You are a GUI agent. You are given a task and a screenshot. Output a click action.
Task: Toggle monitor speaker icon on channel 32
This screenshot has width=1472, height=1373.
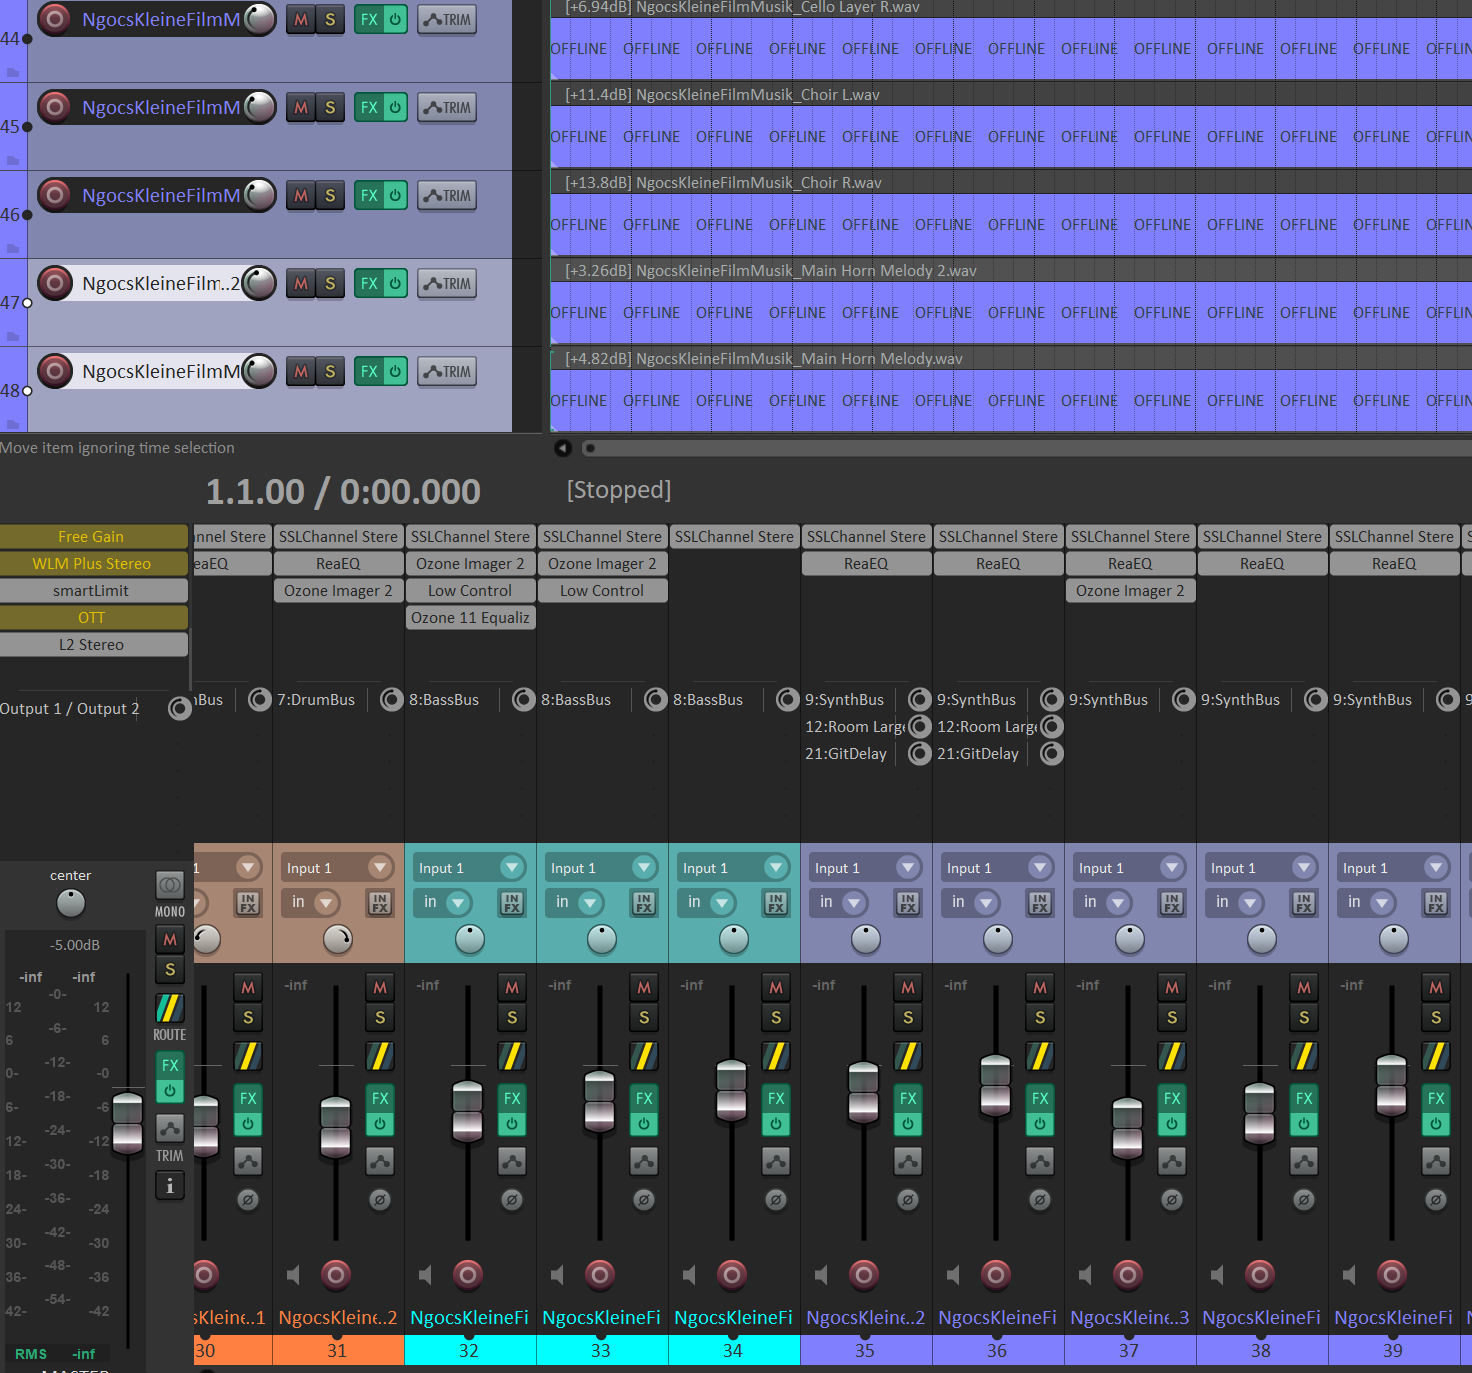pos(425,1275)
